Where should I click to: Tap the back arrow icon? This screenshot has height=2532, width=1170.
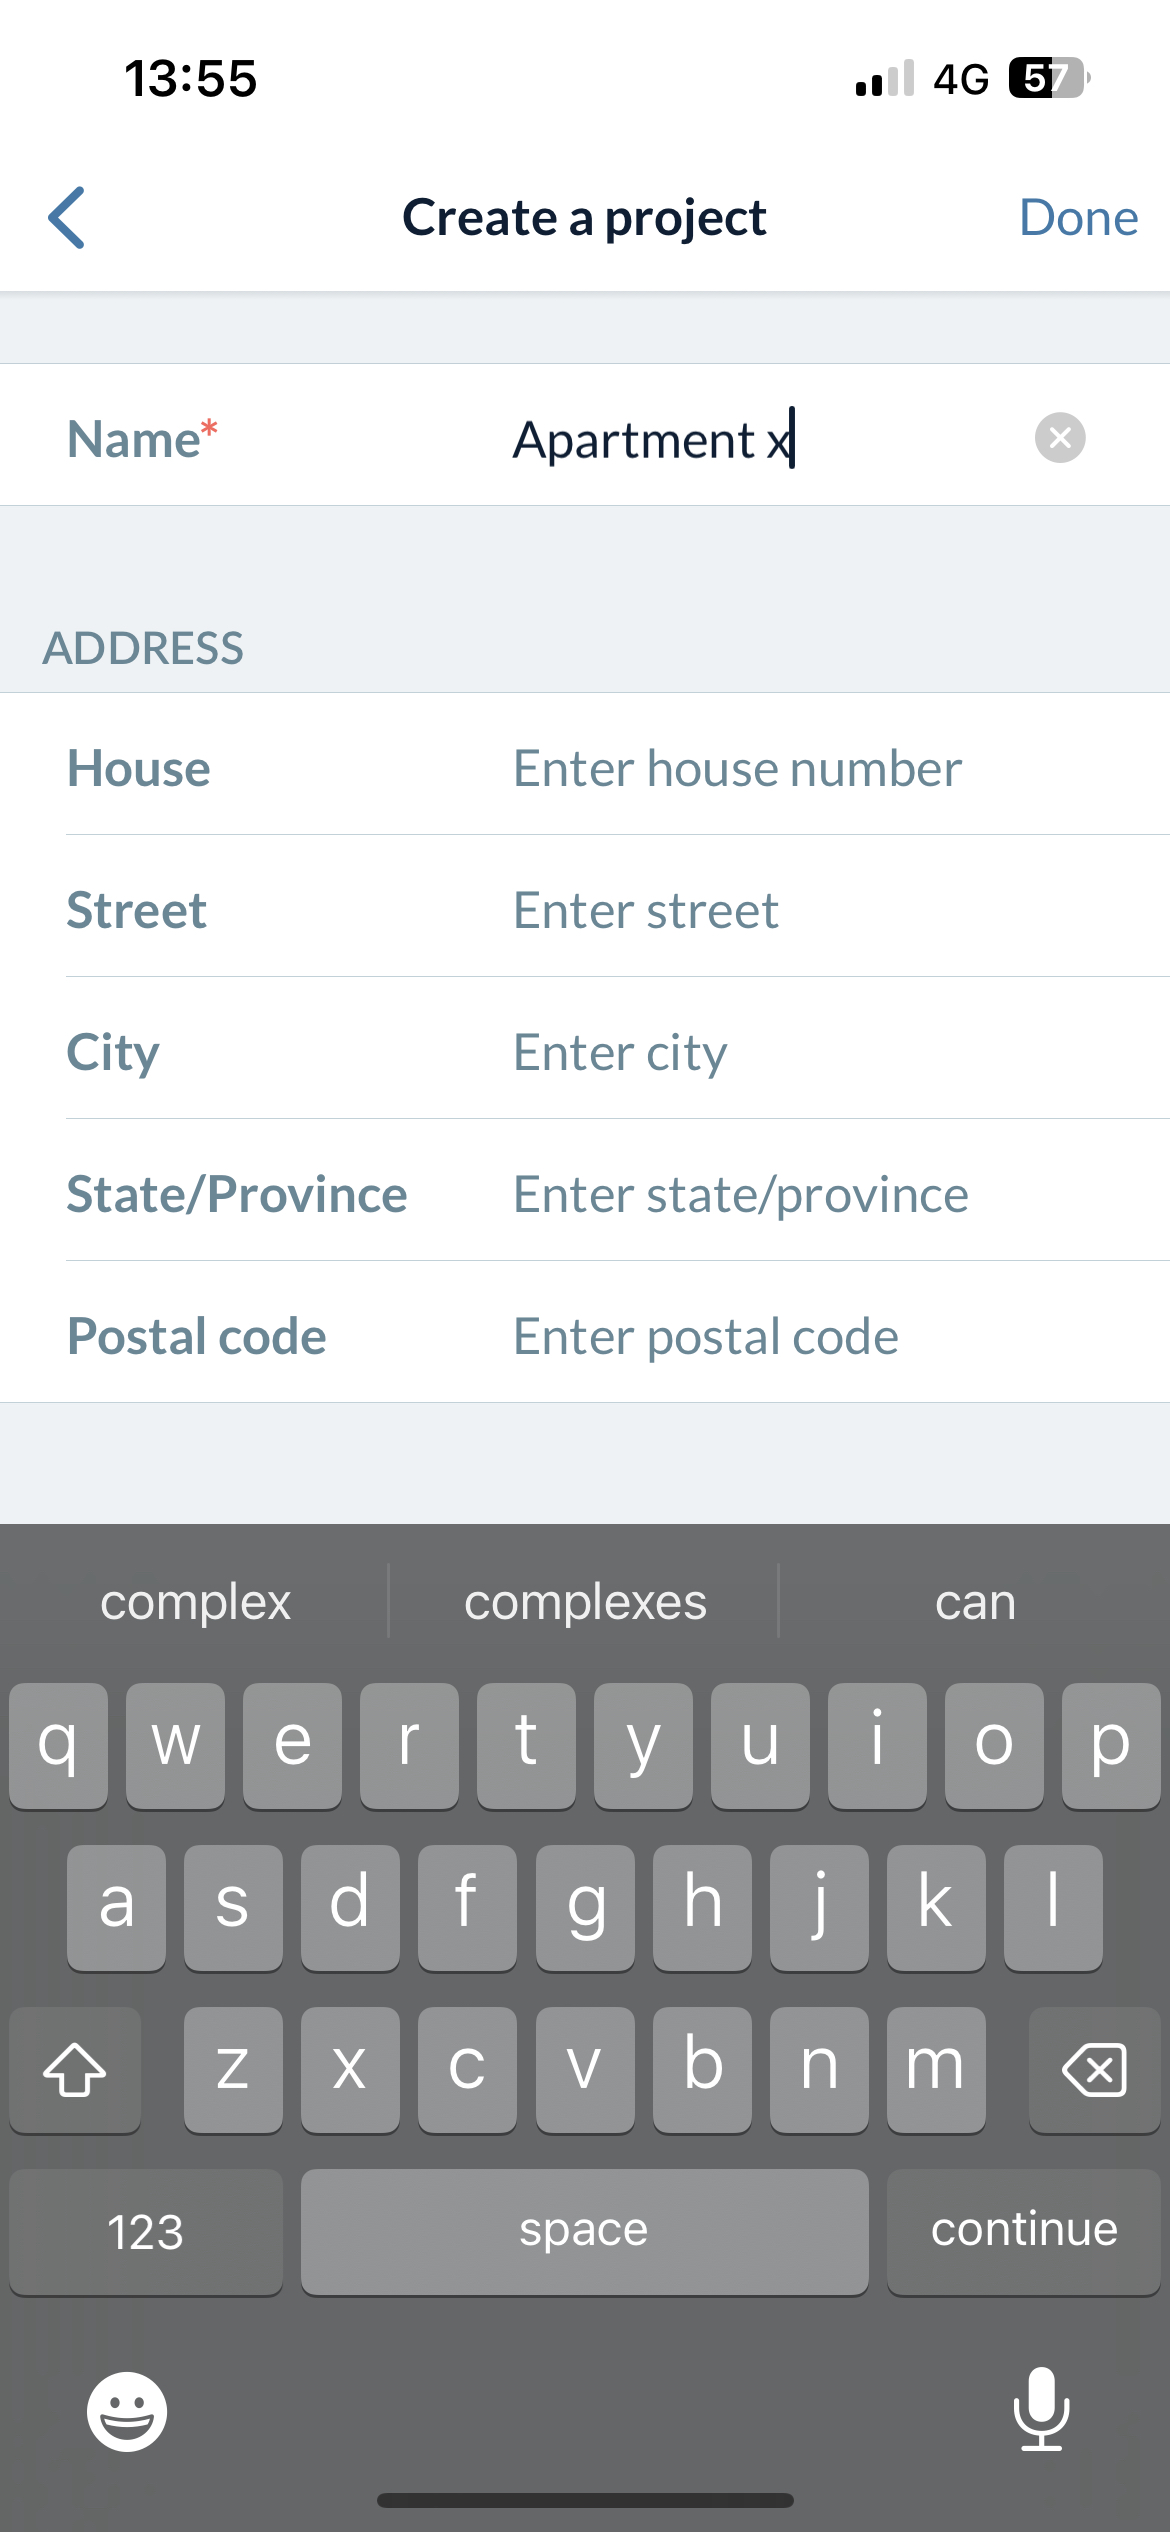point(67,217)
